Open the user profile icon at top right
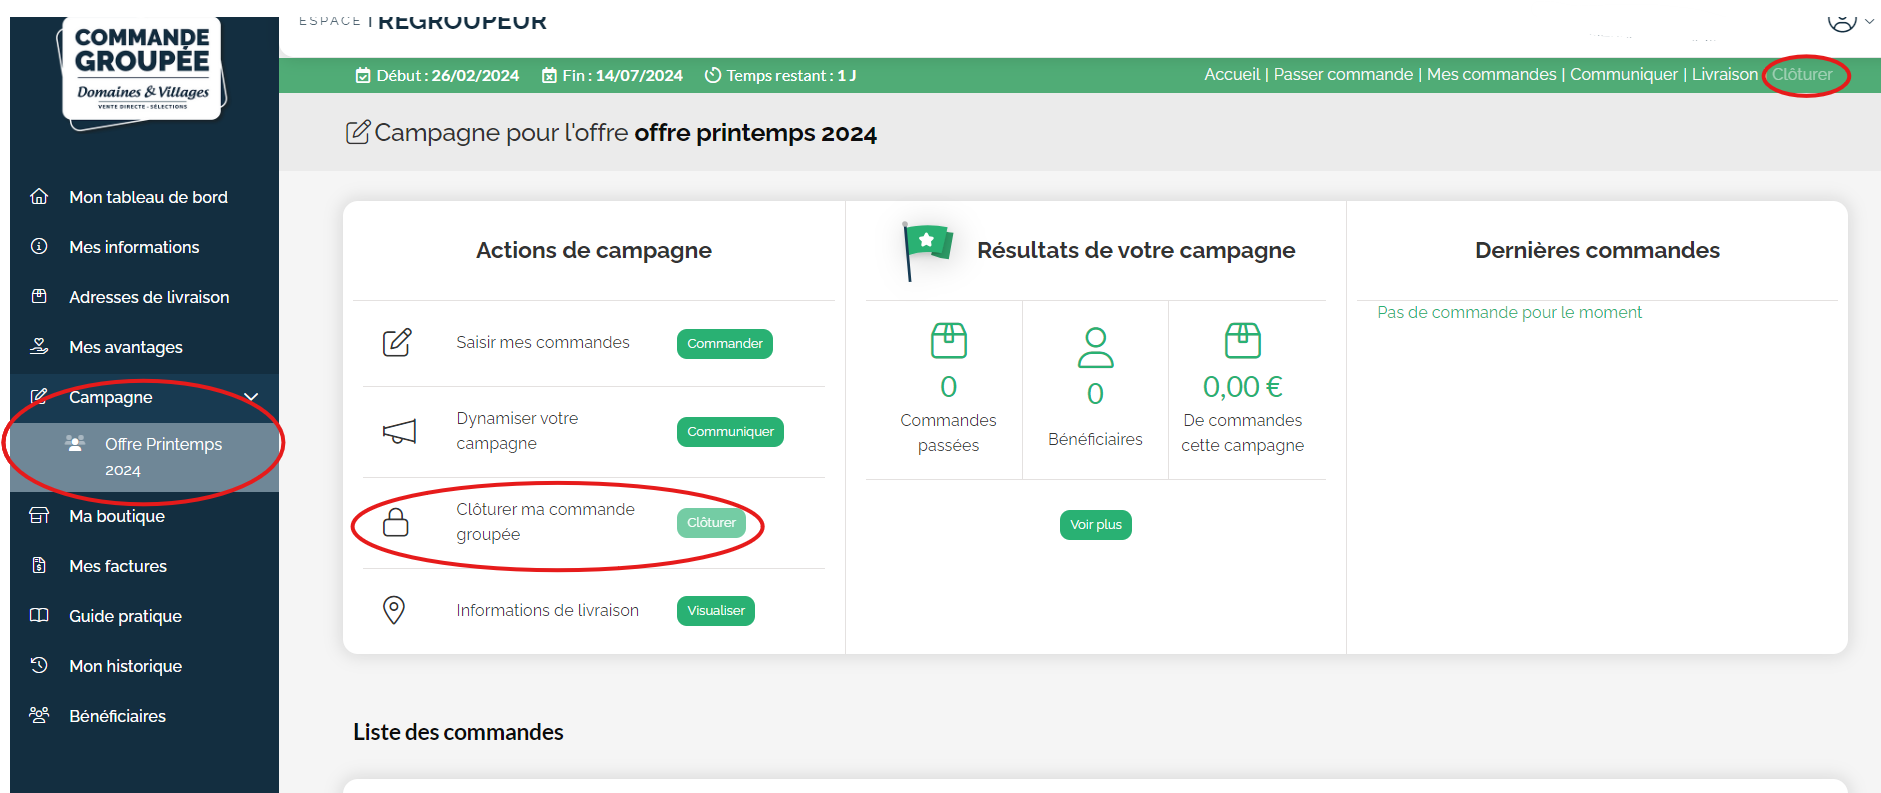This screenshot has height=793, width=1881. (1841, 20)
